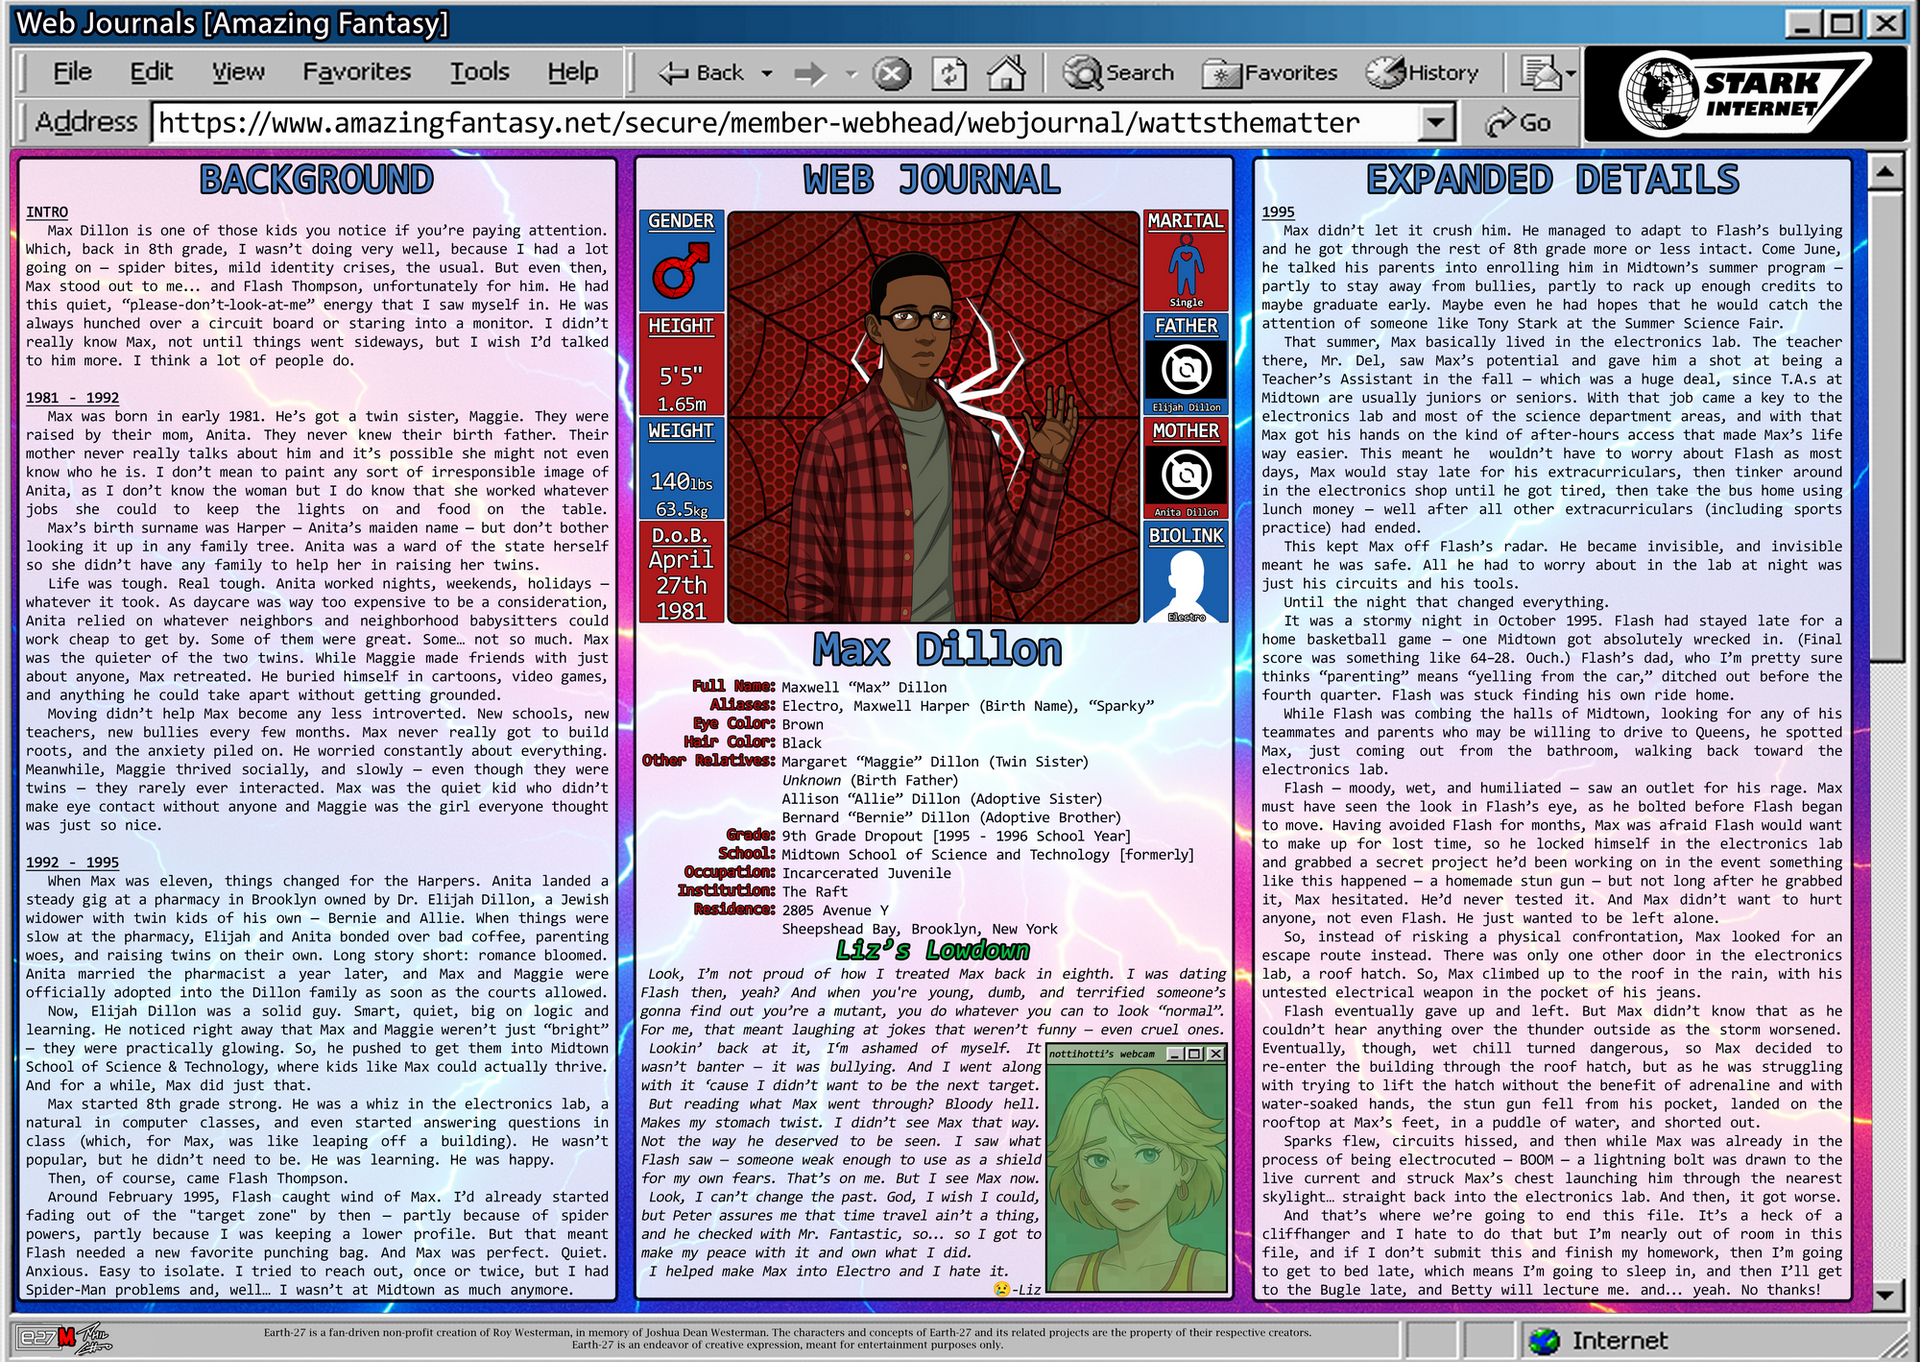The width and height of the screenshot is (1920, 1362).
Task: Click the Stark Internet logo
Action: [x=1744, y=95]
